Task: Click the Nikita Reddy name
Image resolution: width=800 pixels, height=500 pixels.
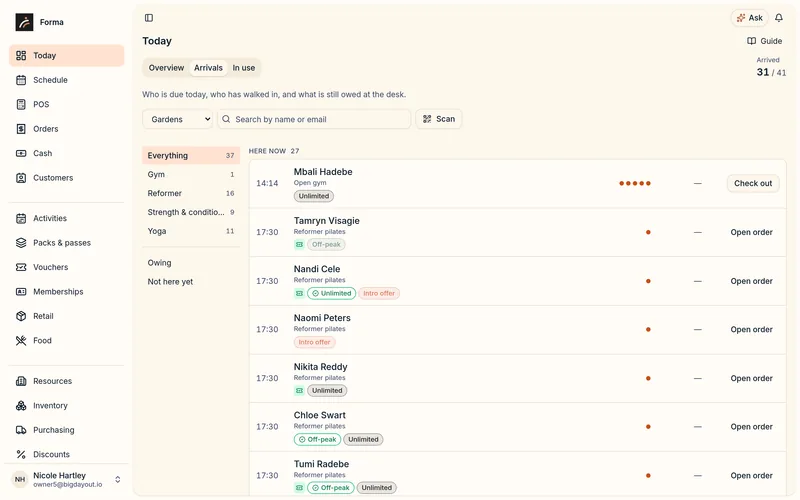Action: click(320, 367)
